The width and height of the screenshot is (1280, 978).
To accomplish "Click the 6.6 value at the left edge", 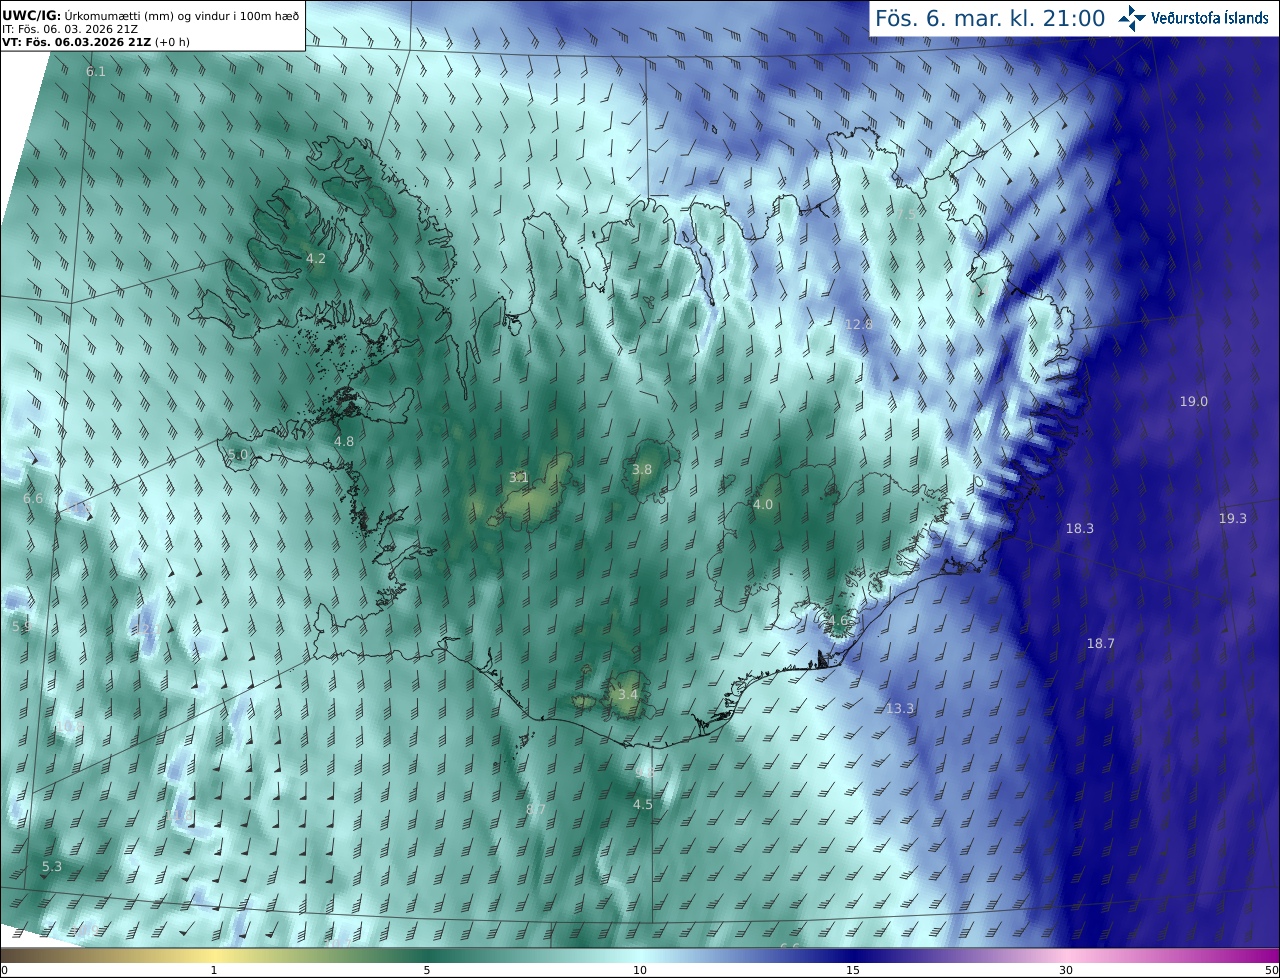I will 33,498.
